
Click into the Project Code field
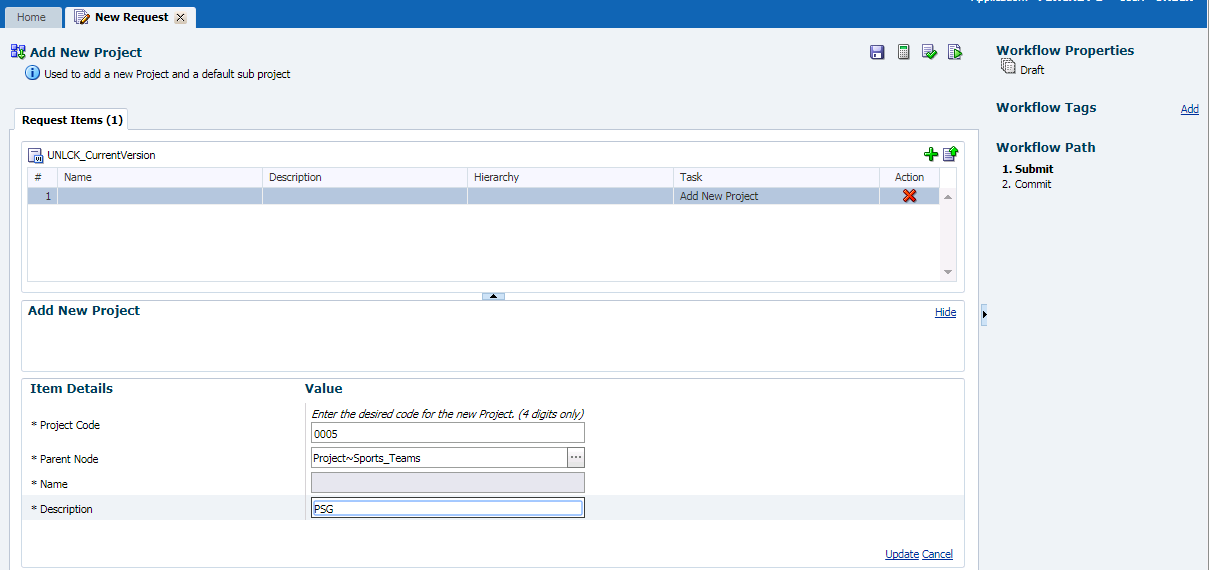[448, 433]
